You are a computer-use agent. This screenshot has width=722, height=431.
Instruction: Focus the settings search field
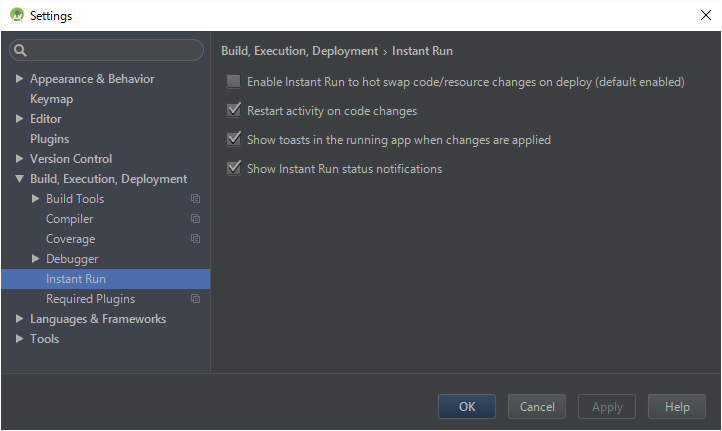pos(112,50)
